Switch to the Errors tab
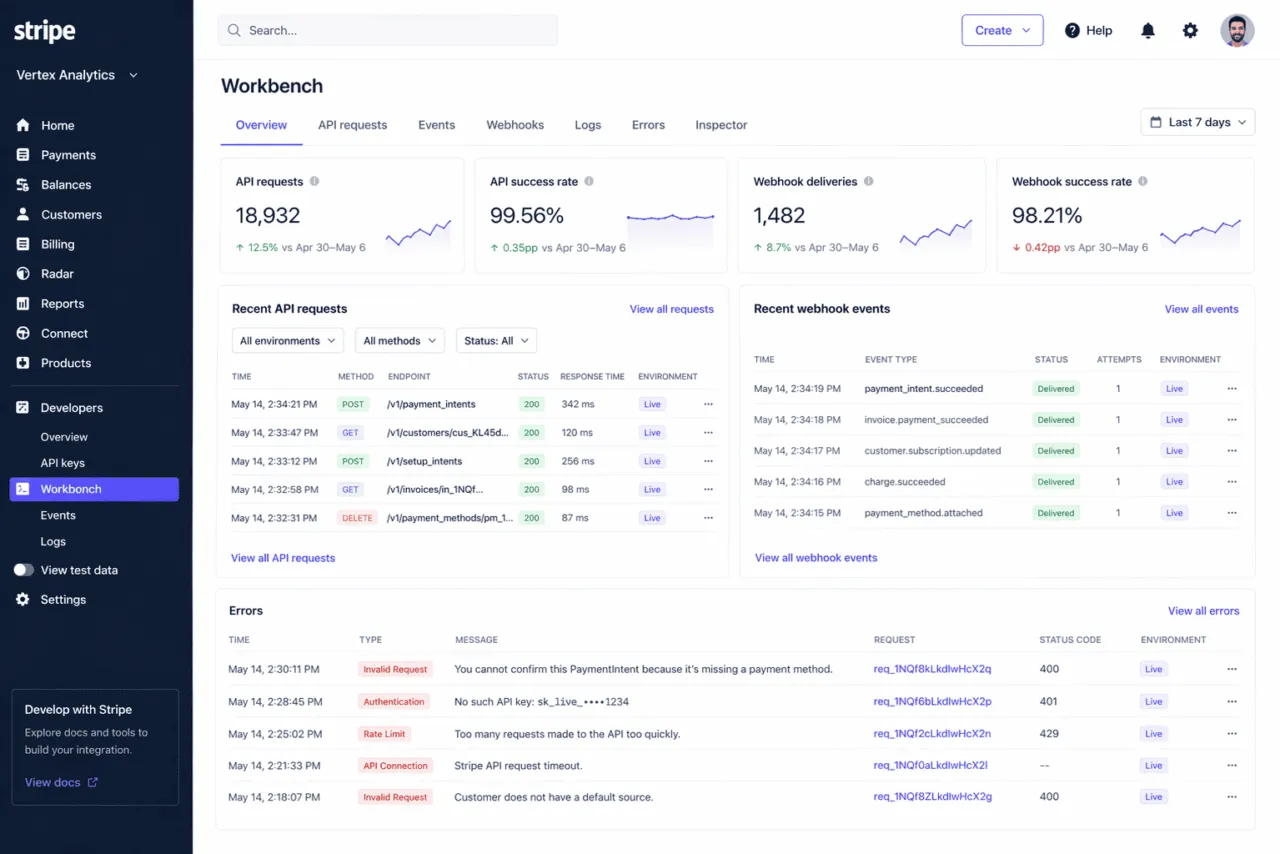Image resolution: width=1280 pixels, height=854 pixels. pyautogui.click(x=648, y=125)
